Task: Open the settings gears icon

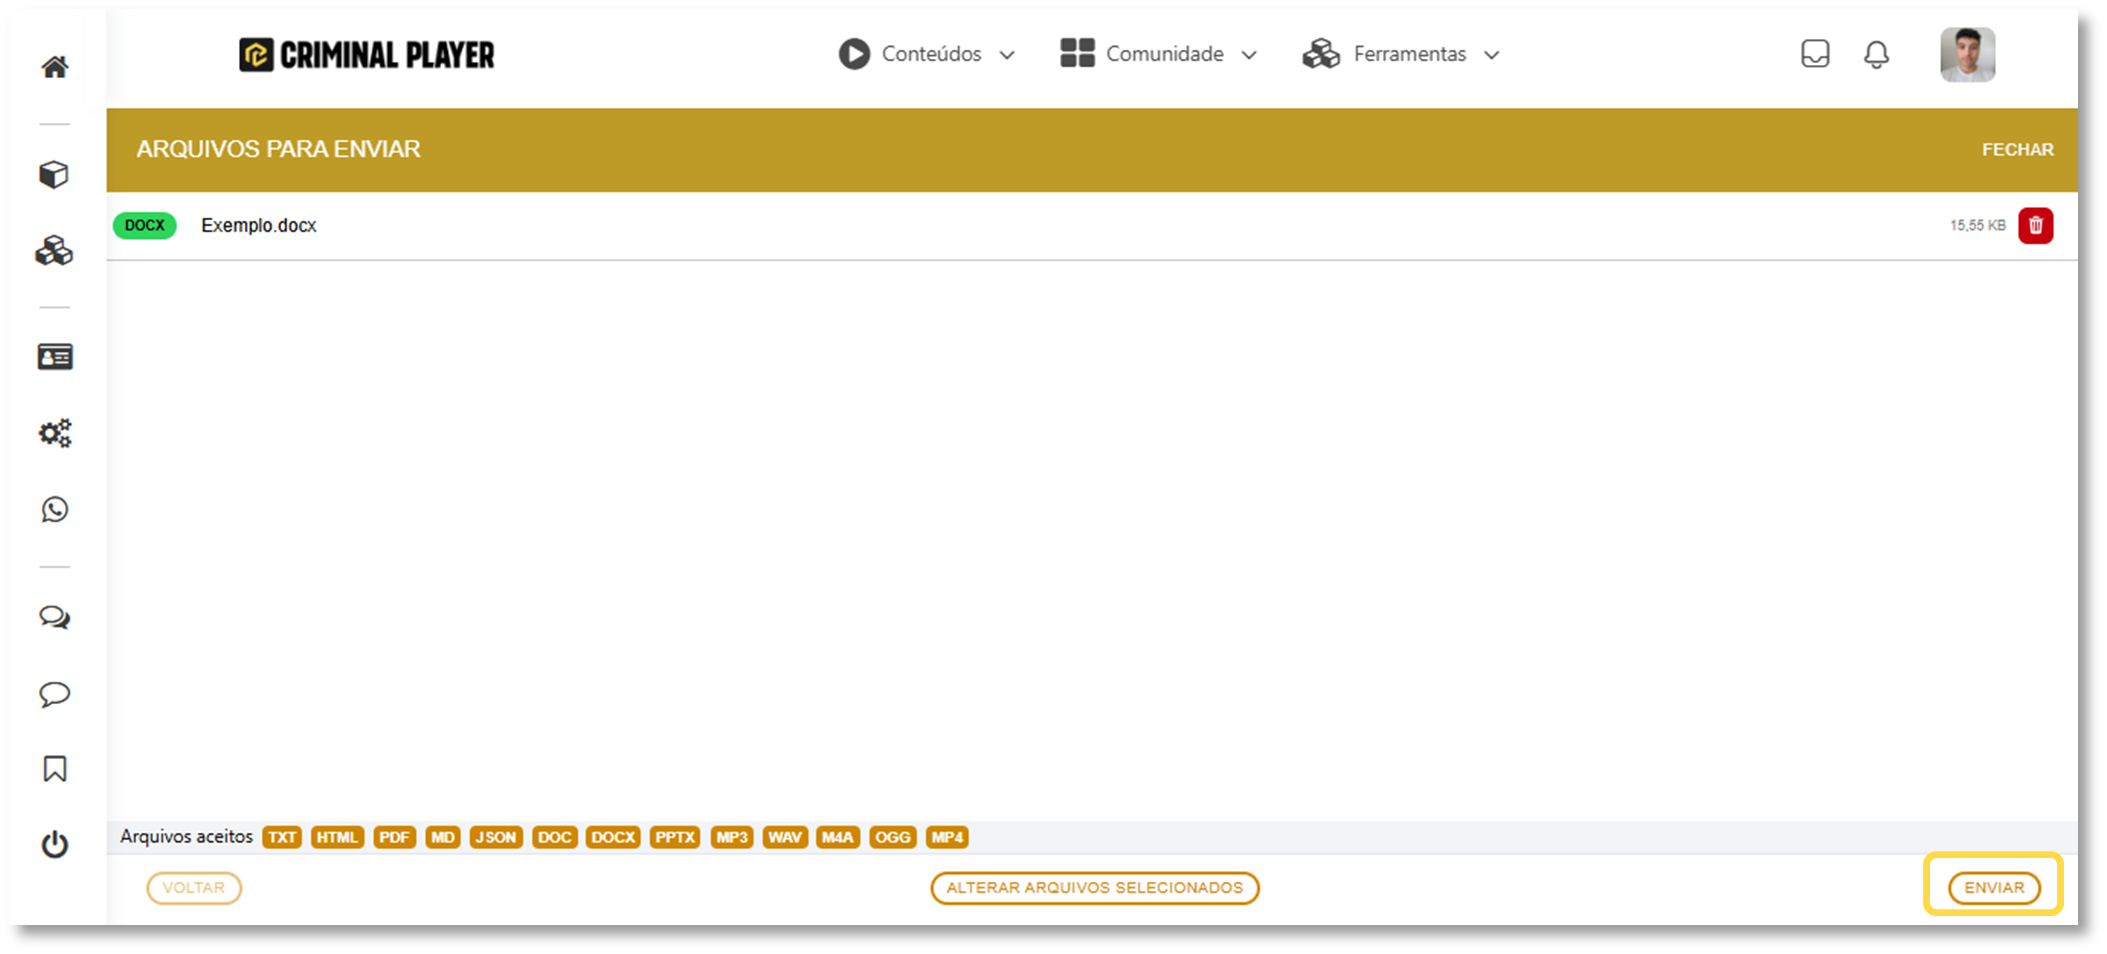Action: [54, 432]
